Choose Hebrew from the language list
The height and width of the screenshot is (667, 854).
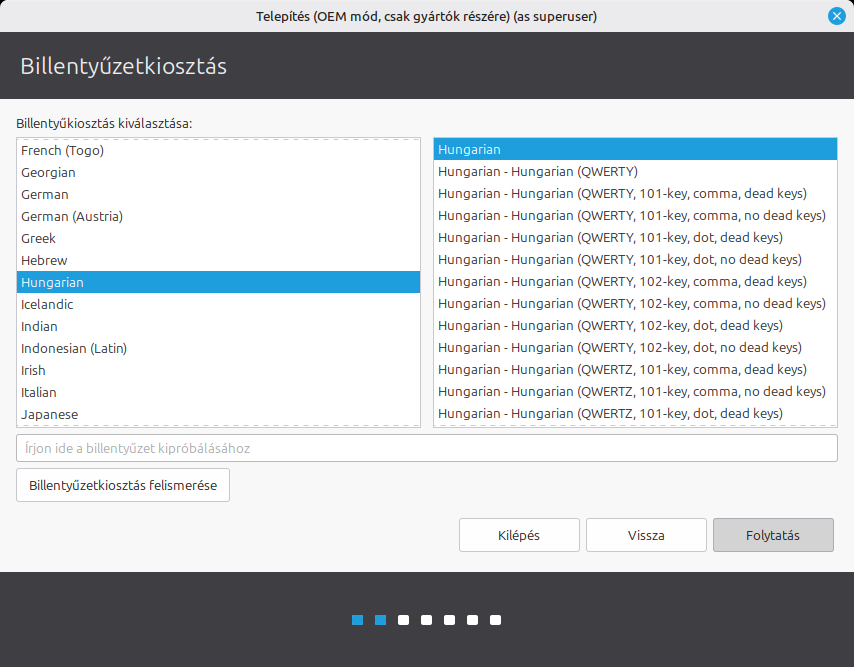pyautogui.click(x=44, y=260)
